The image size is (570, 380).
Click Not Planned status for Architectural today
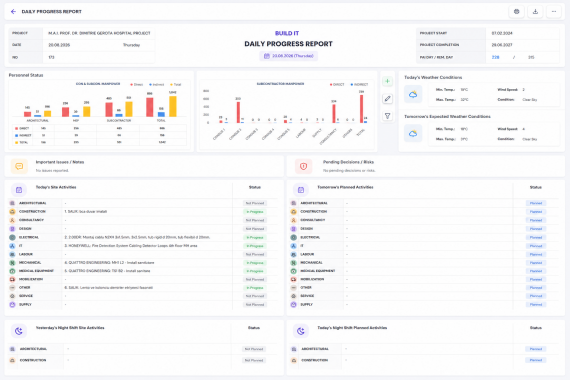coord(255,203)
